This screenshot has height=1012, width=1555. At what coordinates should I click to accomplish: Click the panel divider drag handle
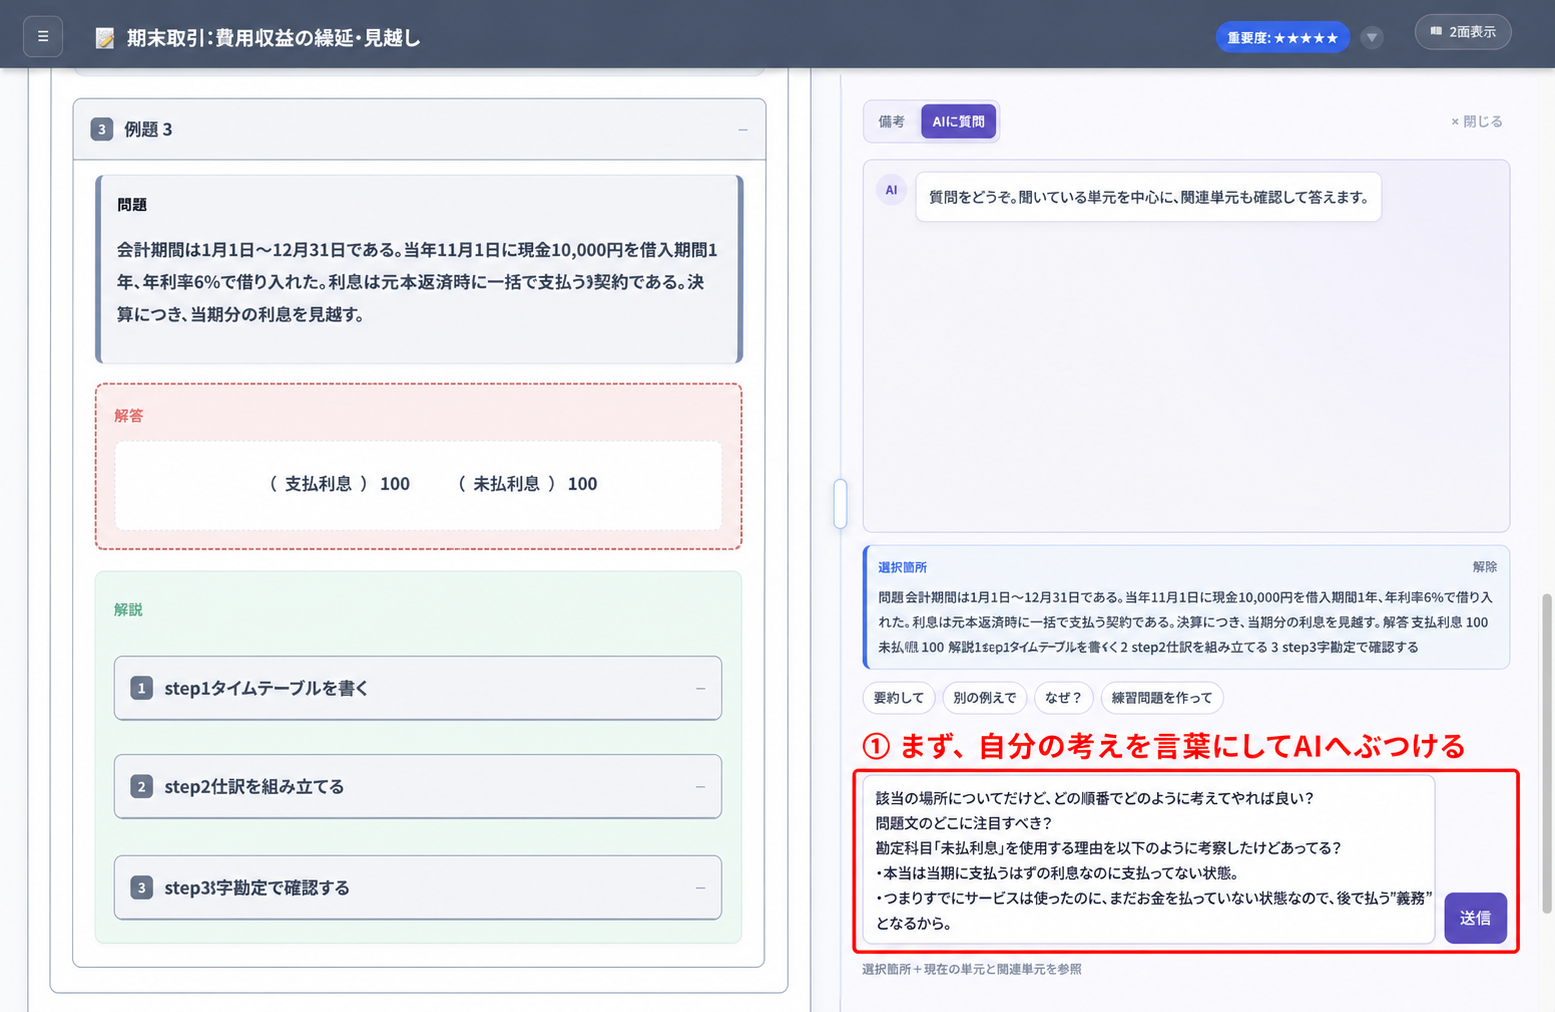pyautogui.click(x=840, y=504)
